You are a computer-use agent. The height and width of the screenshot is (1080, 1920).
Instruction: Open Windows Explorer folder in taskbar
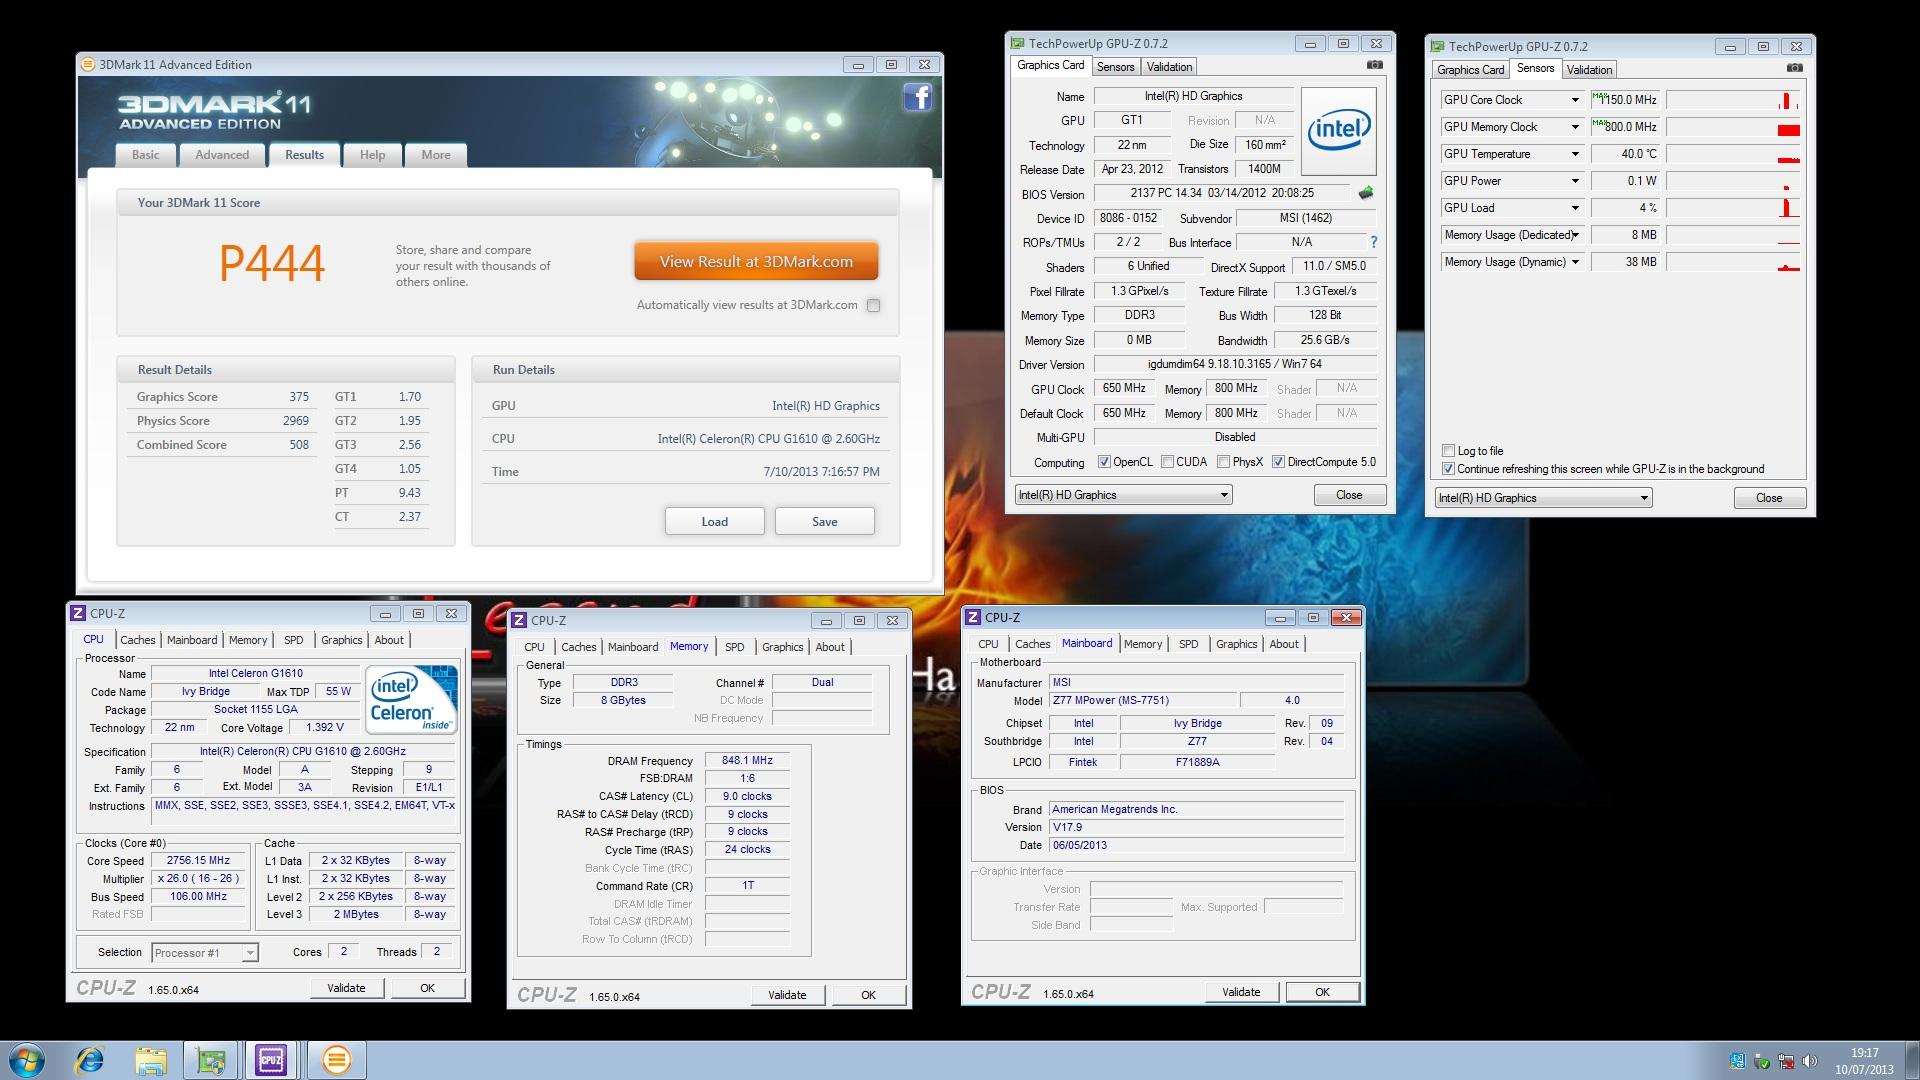click(x=151, y=1060)
